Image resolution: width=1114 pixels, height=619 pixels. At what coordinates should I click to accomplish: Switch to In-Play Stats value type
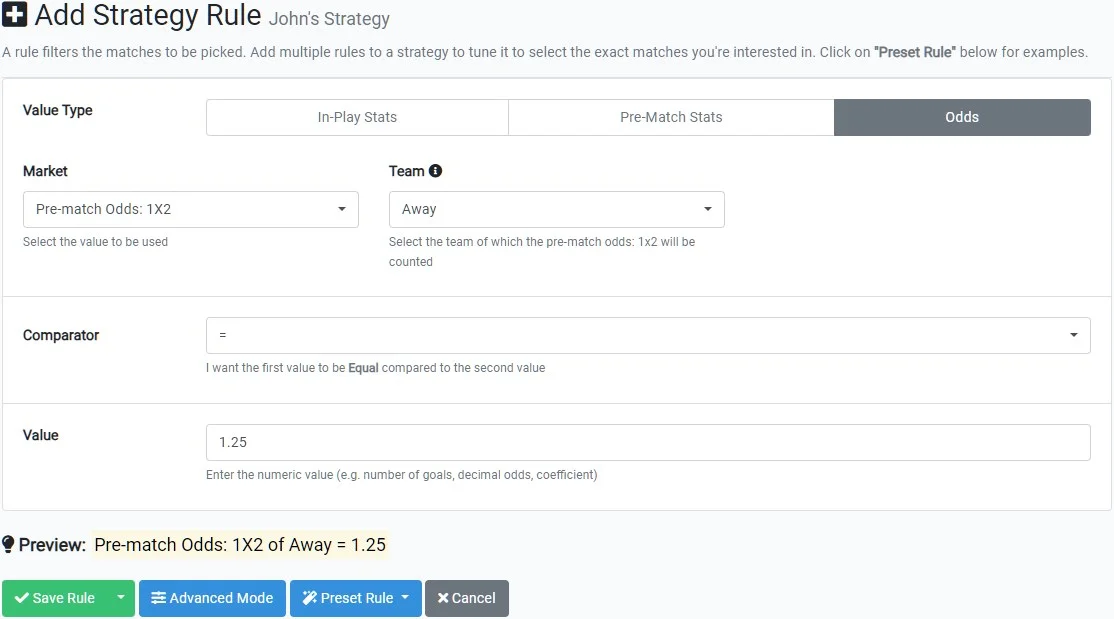[x=356, y=117]
